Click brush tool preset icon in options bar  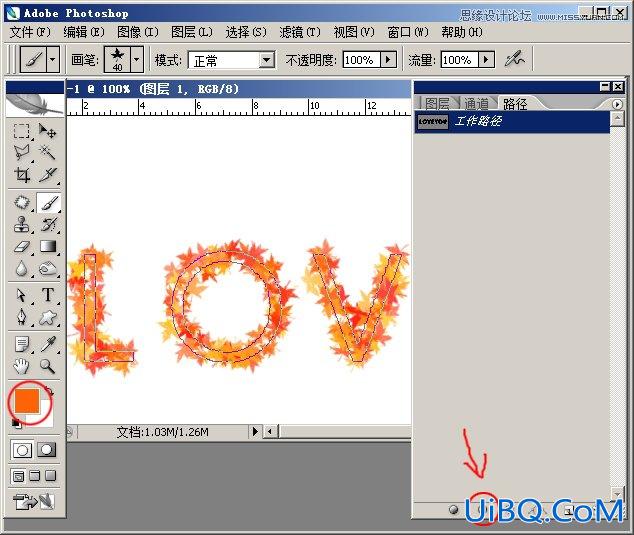[x=34, y=60]
